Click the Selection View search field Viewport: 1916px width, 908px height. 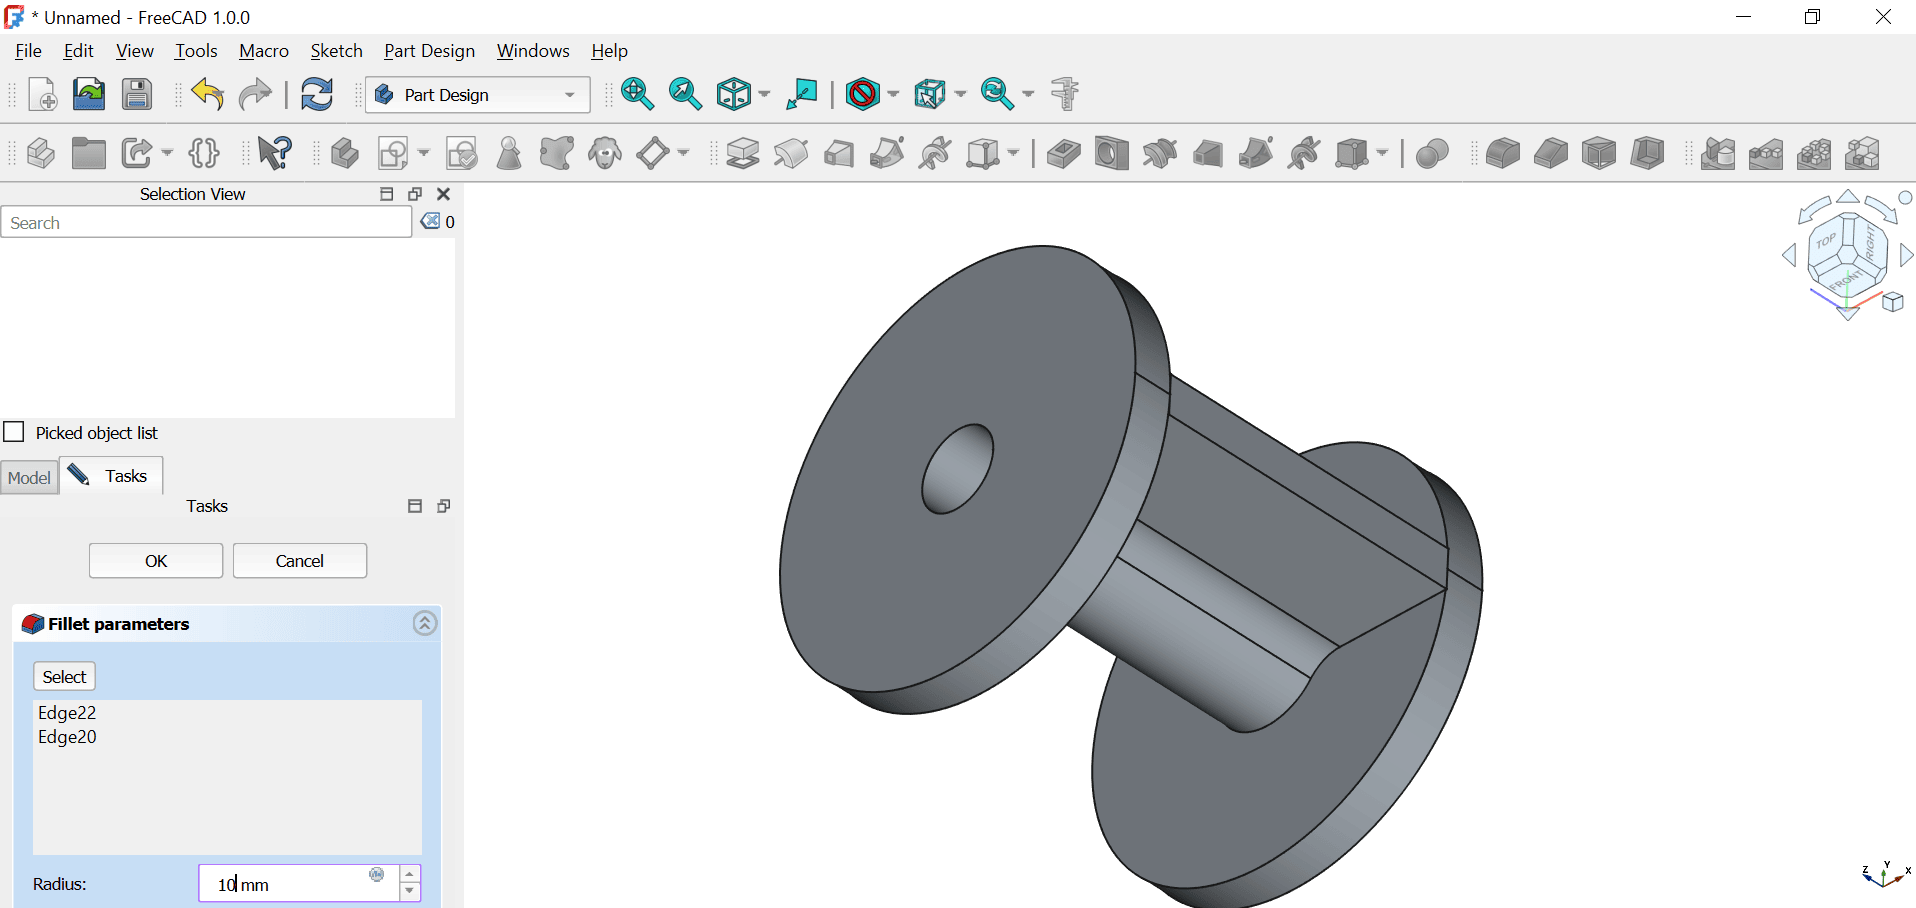tap(207, 223)
